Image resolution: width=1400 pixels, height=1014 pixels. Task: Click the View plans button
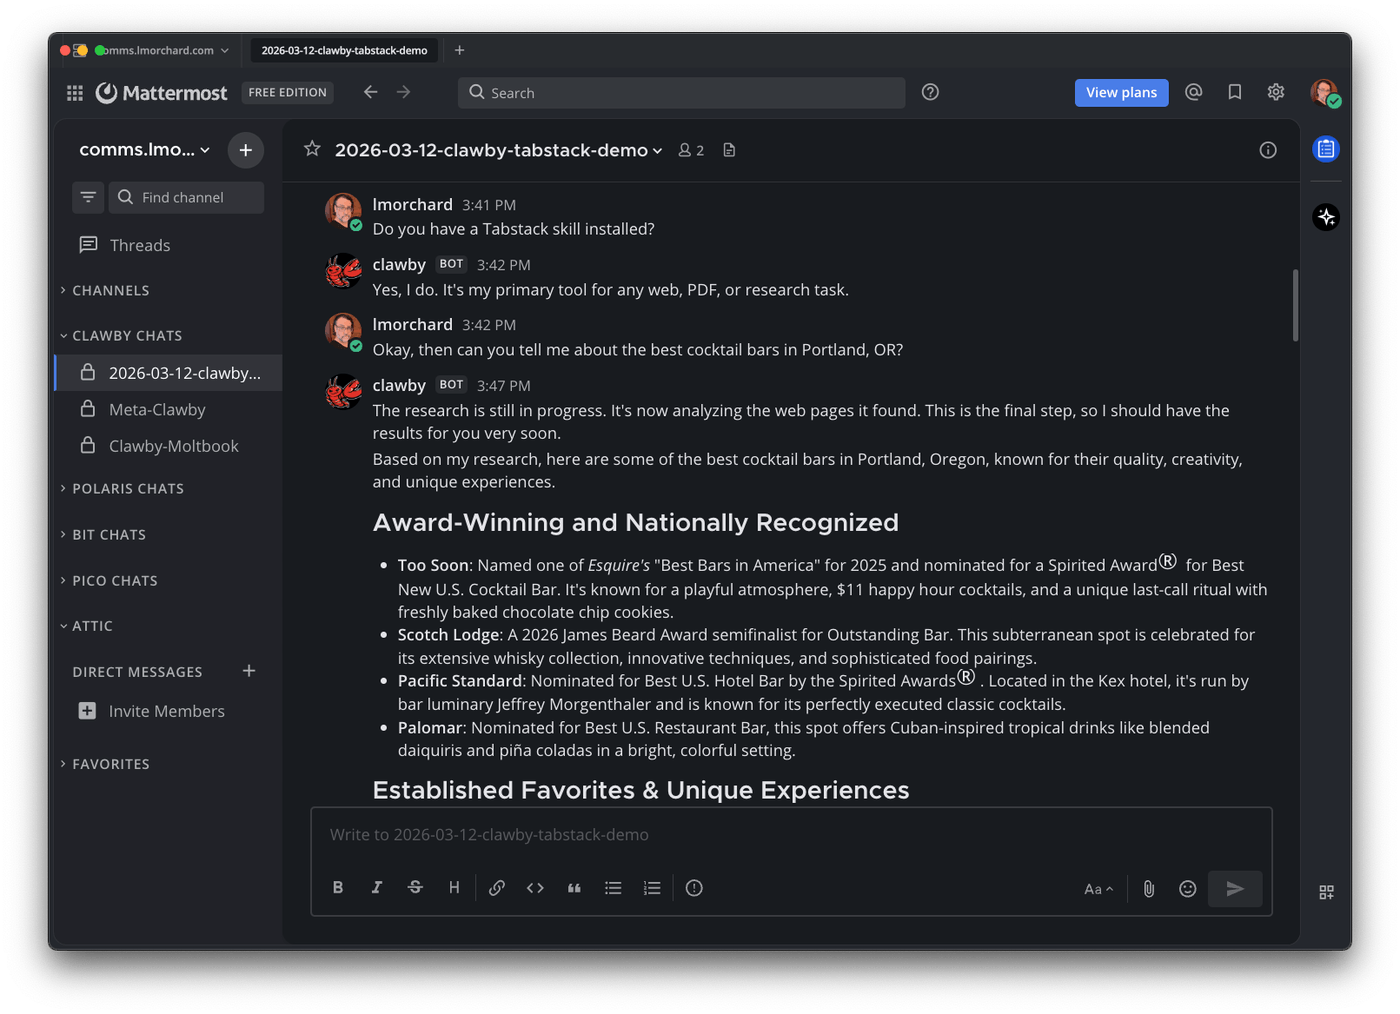coord(1121,93)
